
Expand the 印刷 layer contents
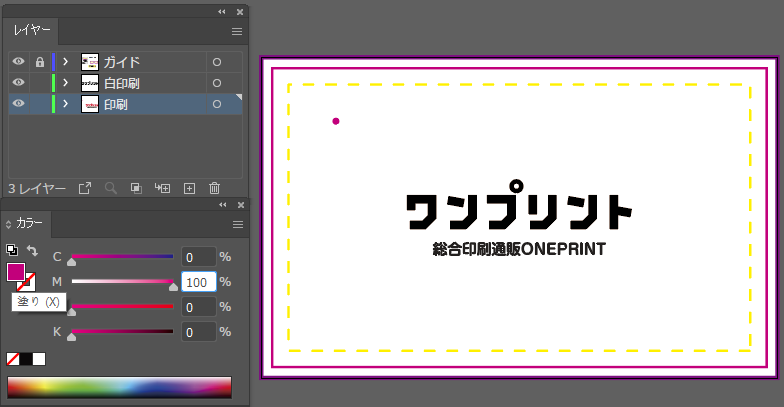(x=66, y=104)
